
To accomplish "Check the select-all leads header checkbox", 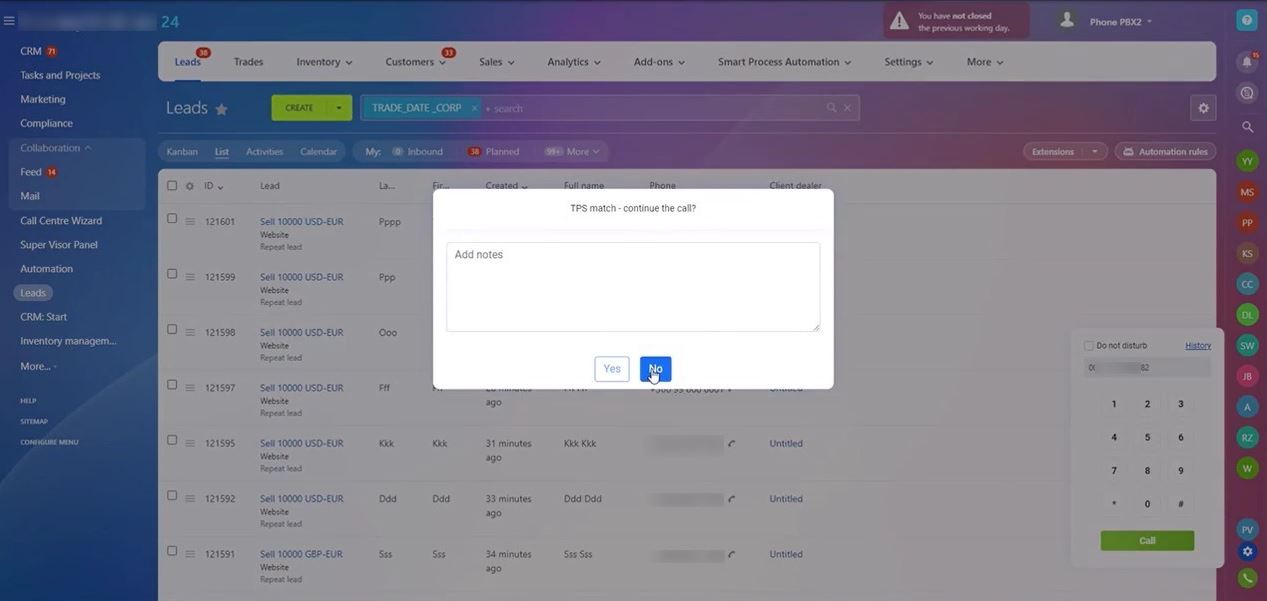I will coord(172,186).
